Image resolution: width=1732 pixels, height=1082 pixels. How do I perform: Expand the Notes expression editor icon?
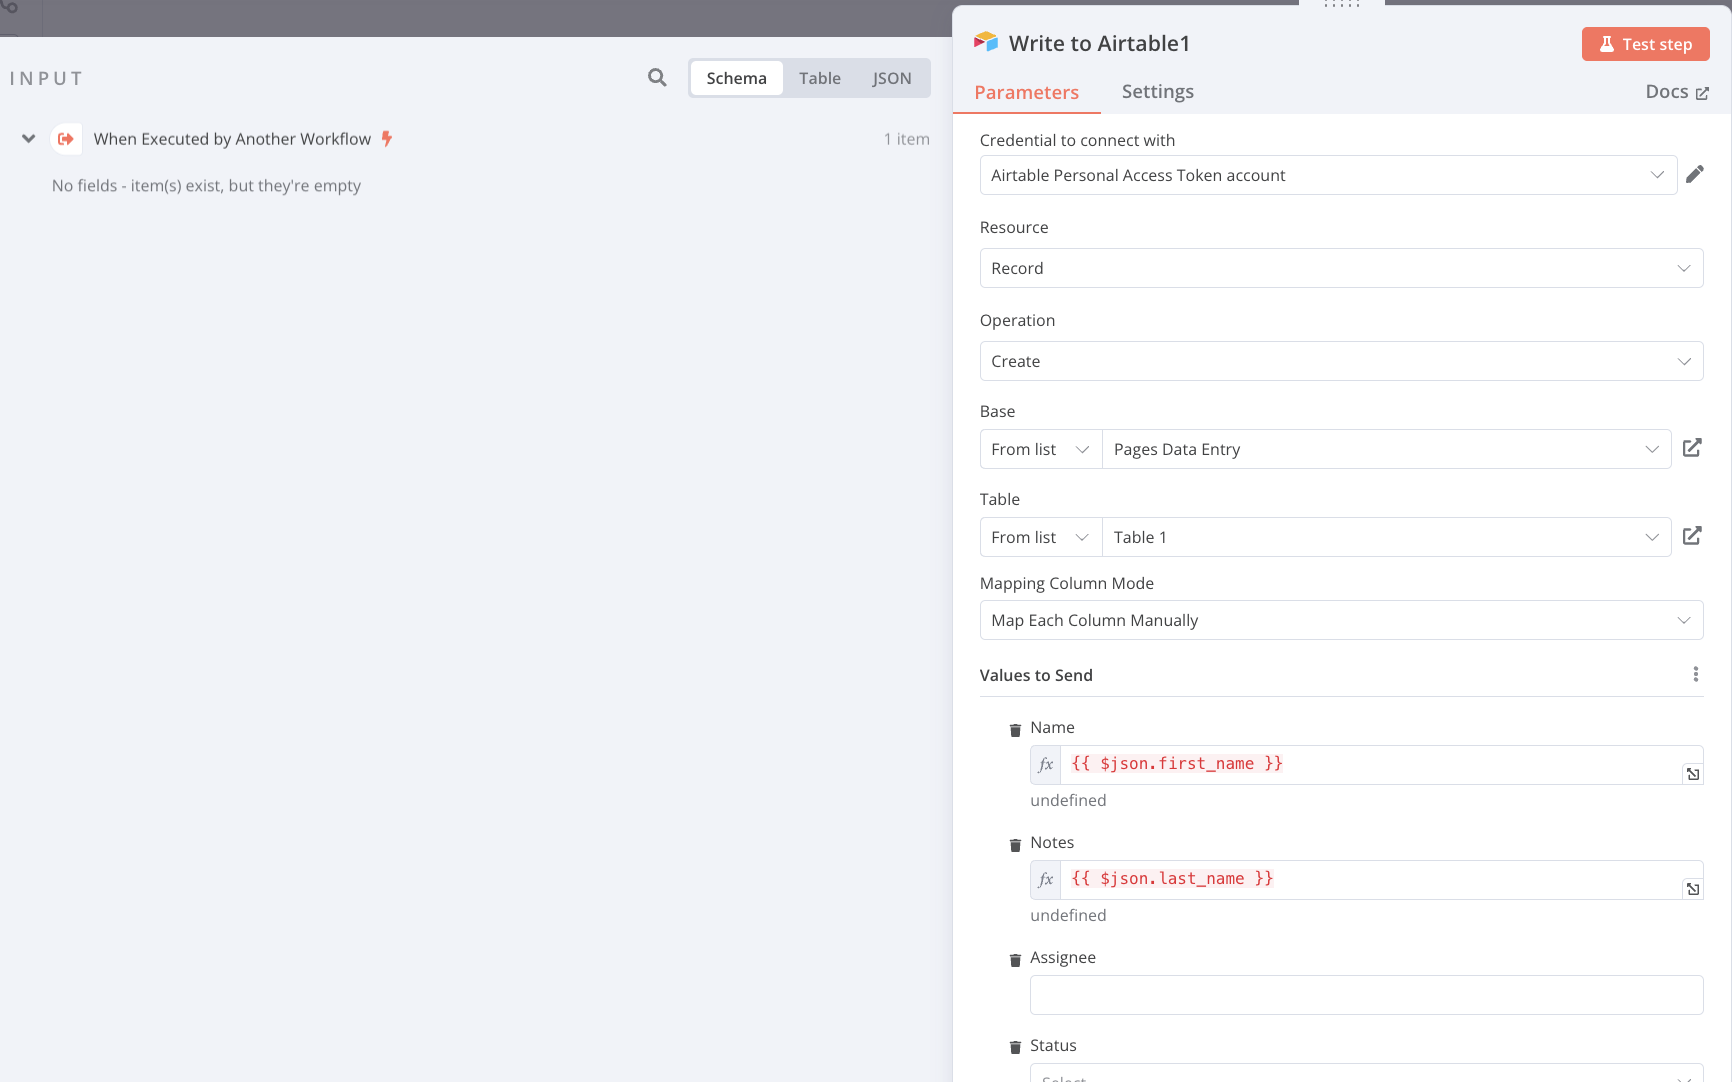1692,889
